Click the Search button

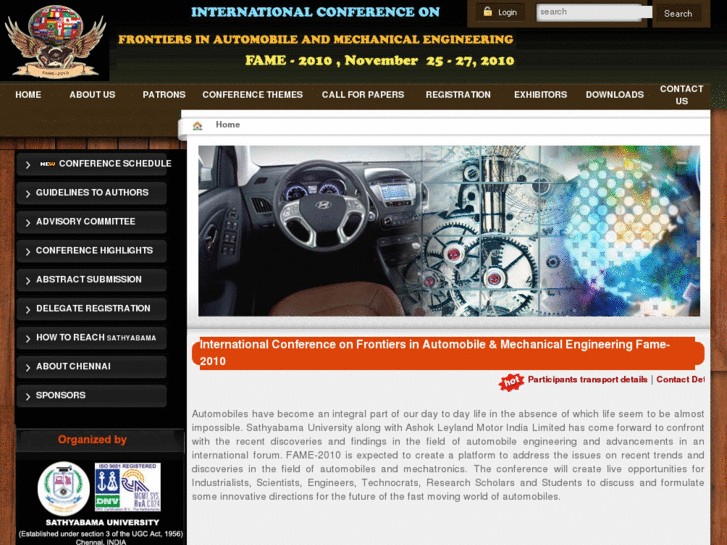coord(678,13)
